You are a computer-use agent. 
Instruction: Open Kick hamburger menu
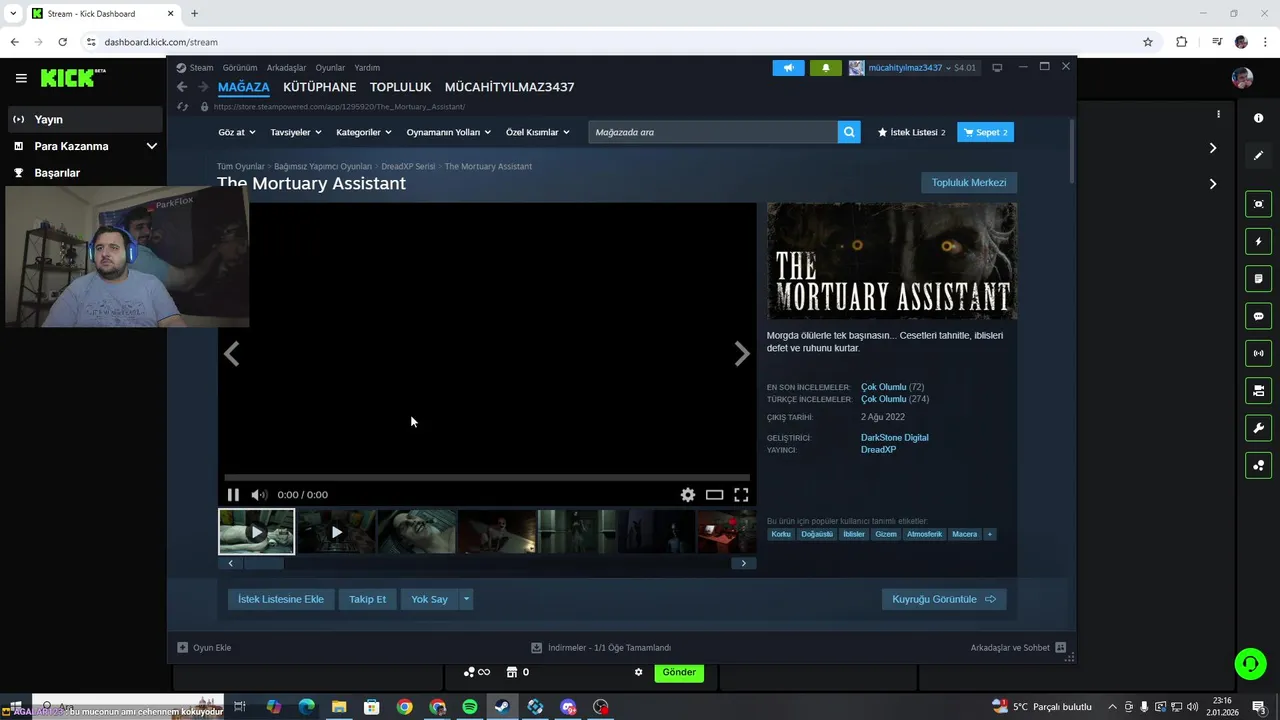click(21, 78)
